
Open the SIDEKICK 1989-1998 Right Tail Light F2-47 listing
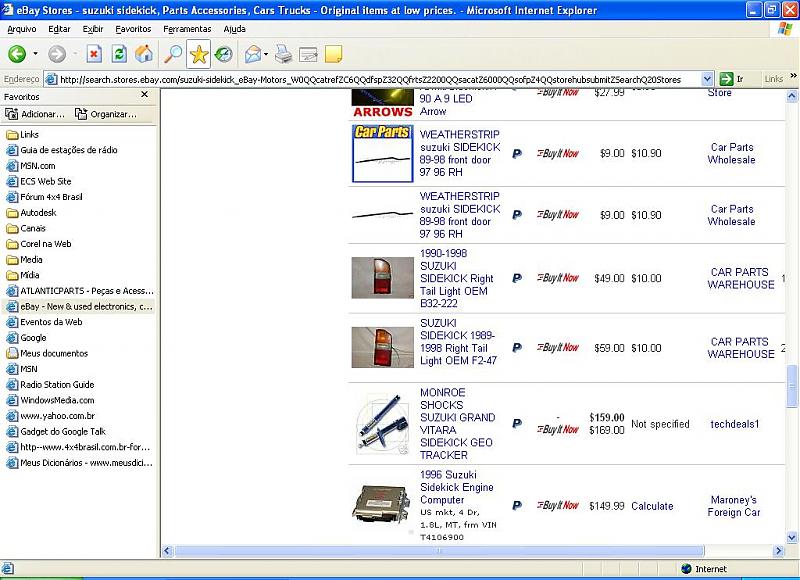pyautogui.click(x=458, y=342)
